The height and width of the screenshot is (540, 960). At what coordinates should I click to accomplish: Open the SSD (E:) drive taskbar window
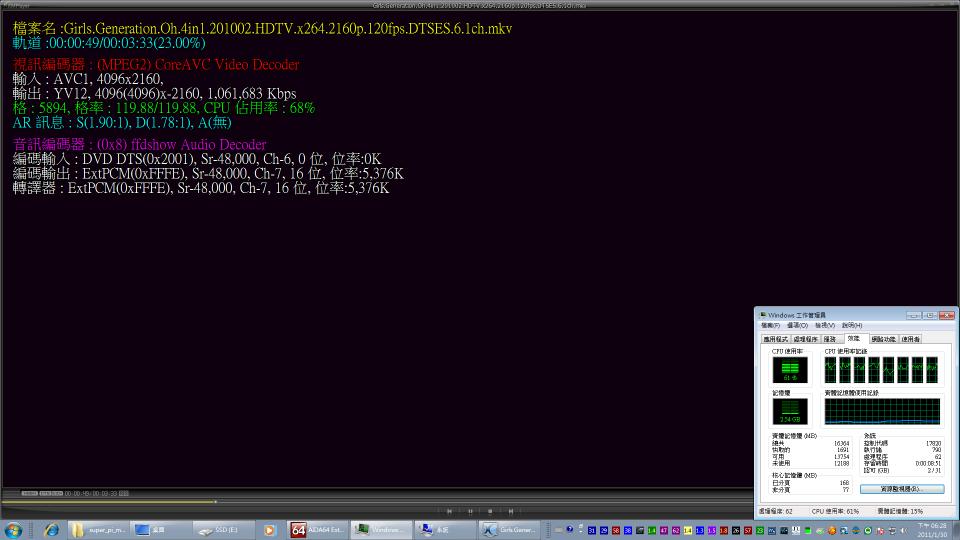[224, 530]
